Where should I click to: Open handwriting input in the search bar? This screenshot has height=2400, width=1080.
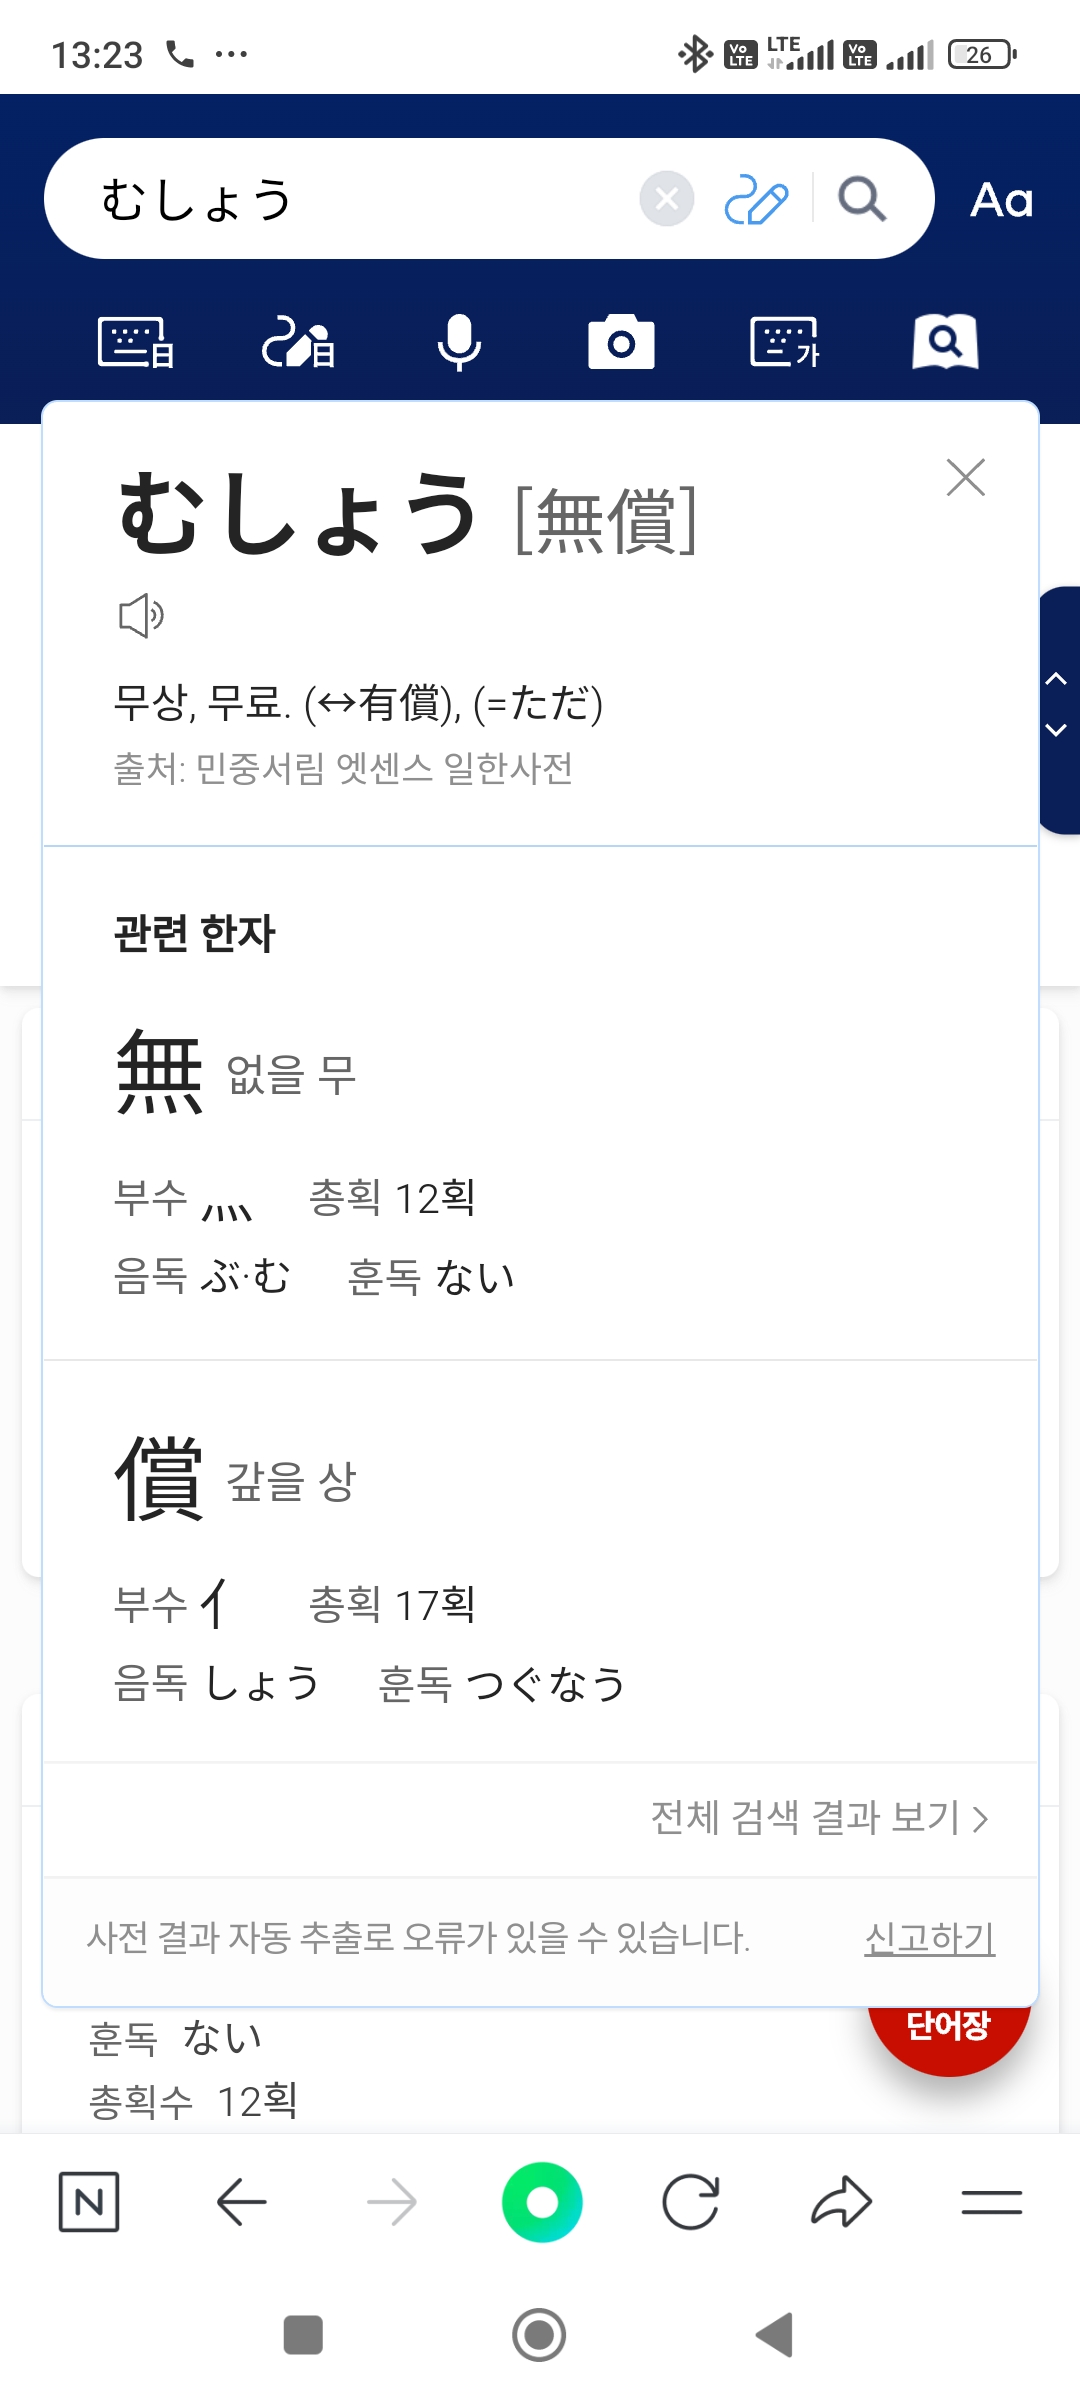[x=756, y=199]
